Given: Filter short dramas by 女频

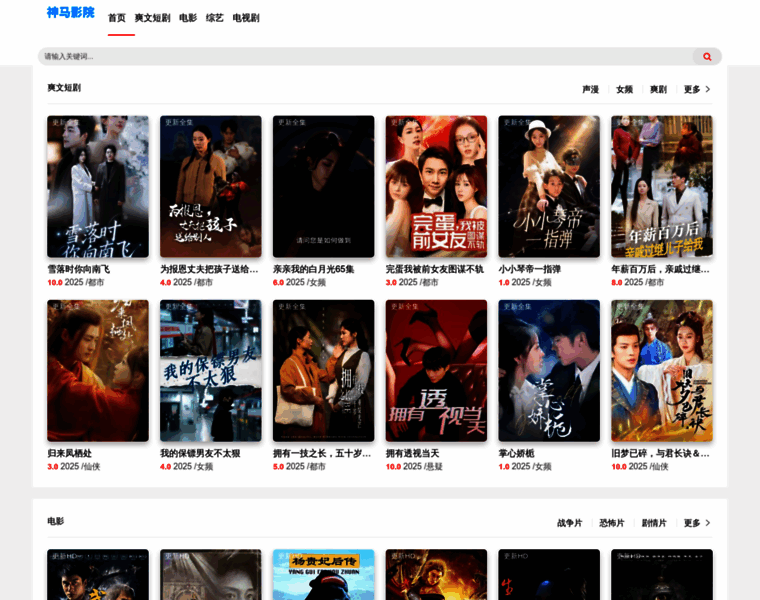Looking at the screenshot, I should coord(625,90).
